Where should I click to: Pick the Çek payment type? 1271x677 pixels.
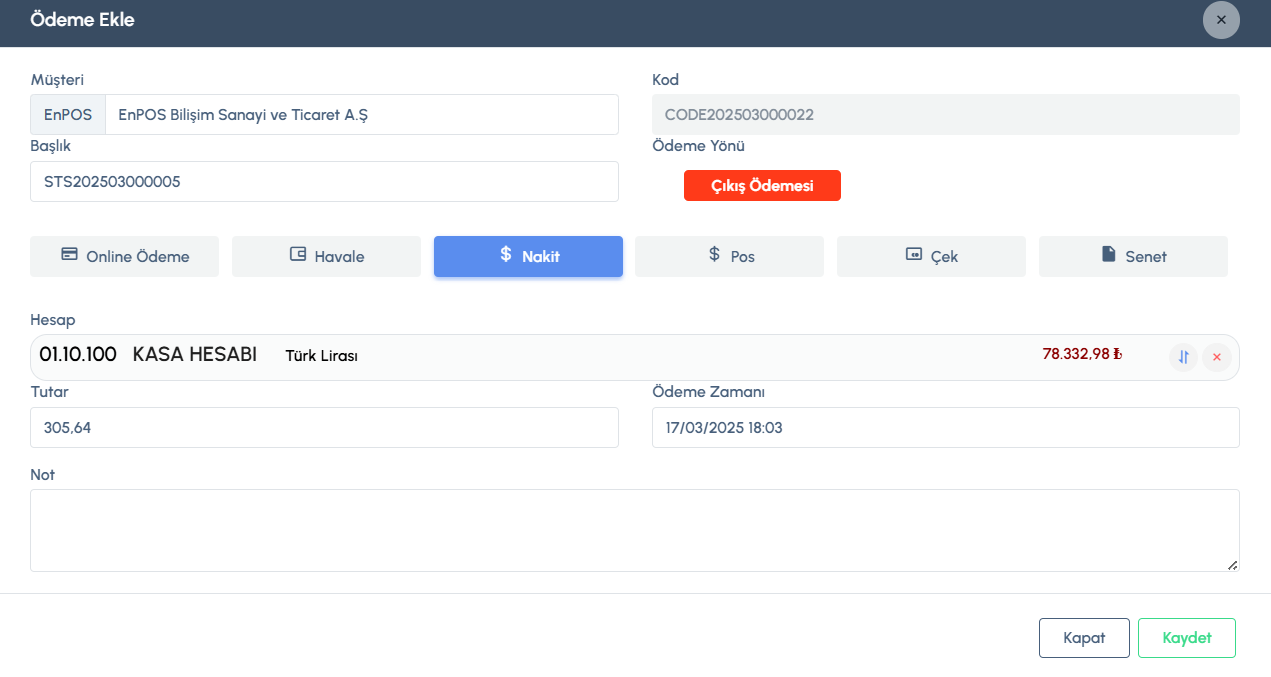[x=931, y=256]
